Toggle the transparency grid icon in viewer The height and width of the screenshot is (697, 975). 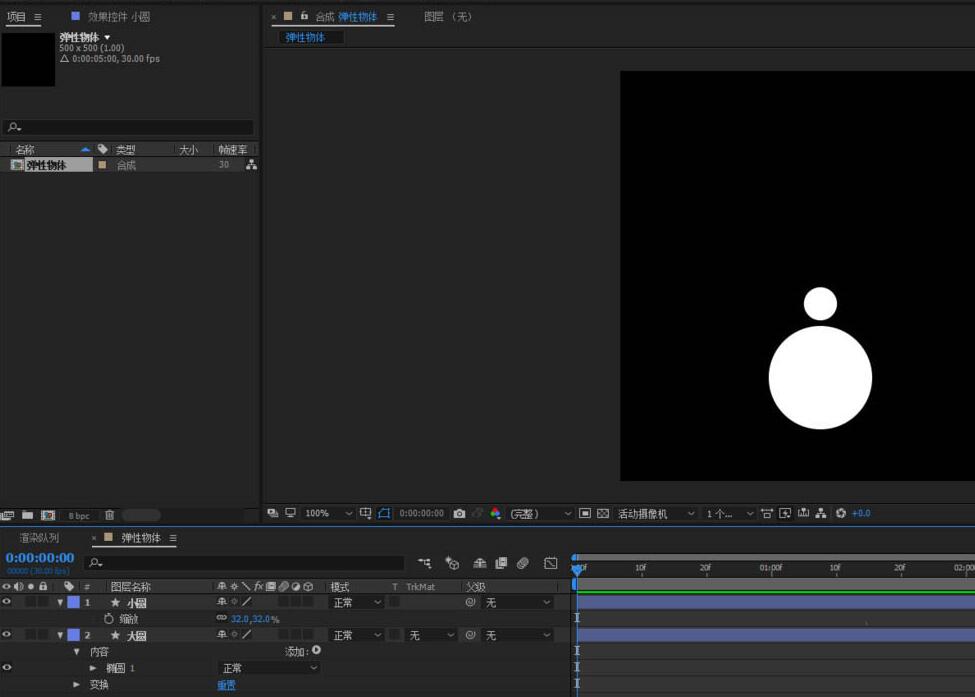603,513
